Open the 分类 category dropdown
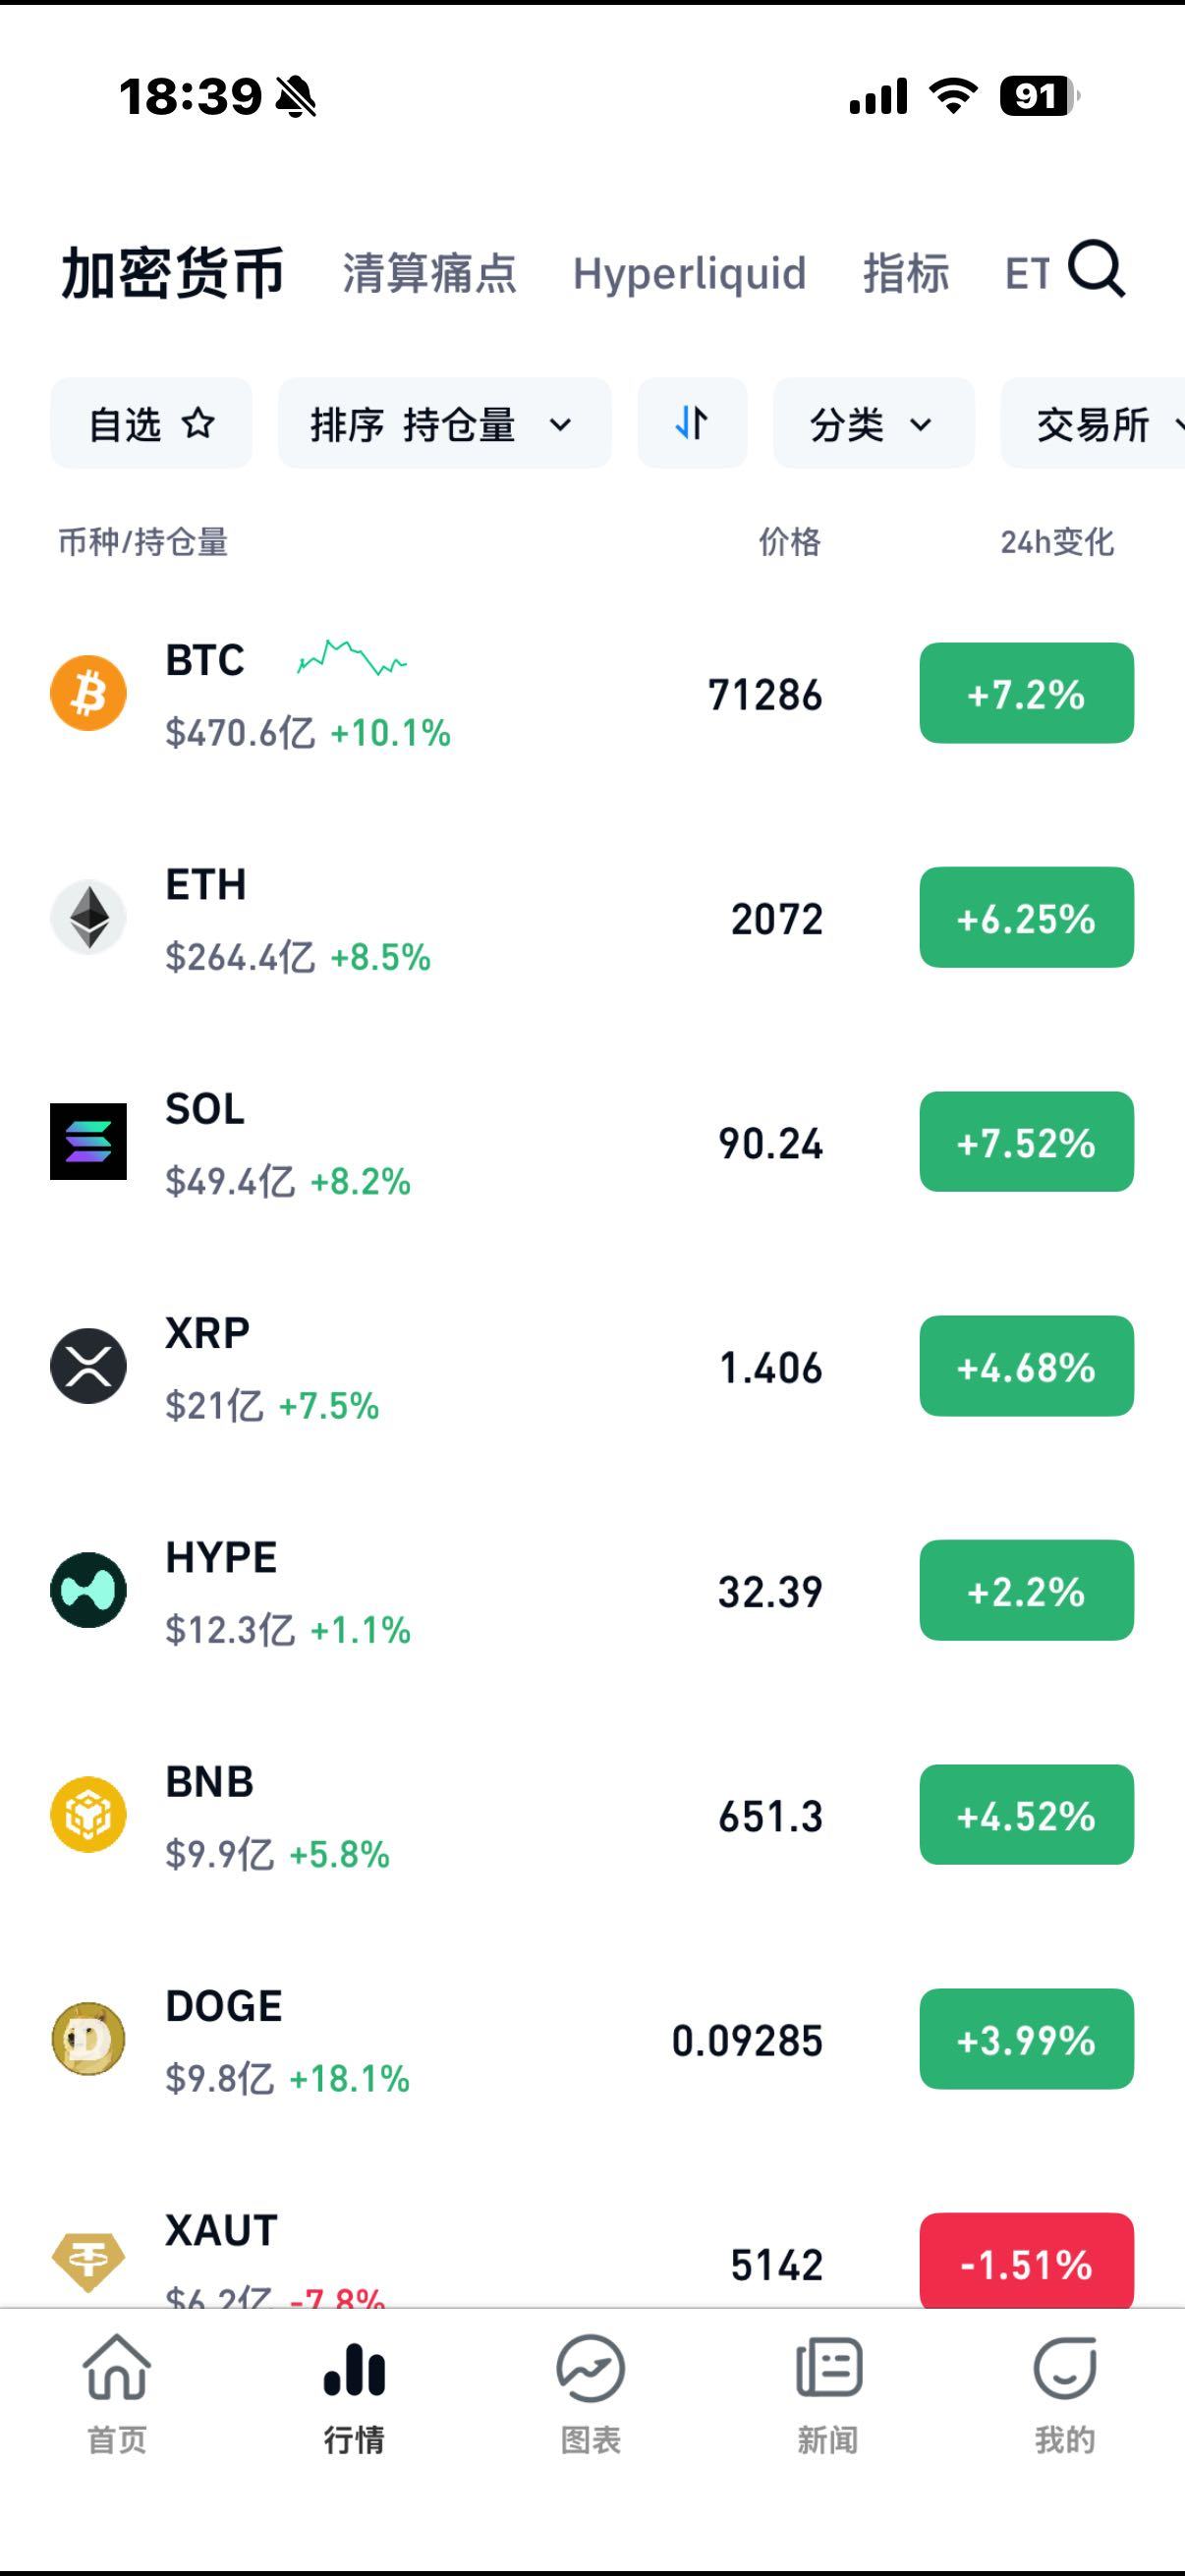Image resolution: width=1185 pixels, height=2576 pixels. click(873, 424)
